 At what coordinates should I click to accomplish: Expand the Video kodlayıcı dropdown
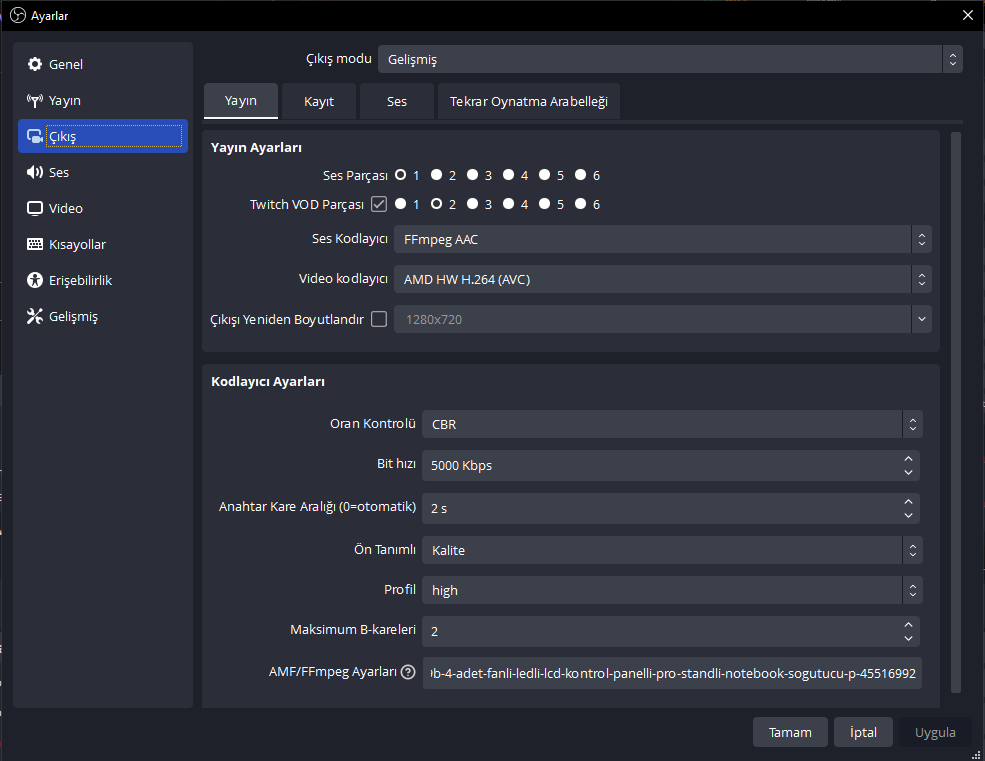662,280
